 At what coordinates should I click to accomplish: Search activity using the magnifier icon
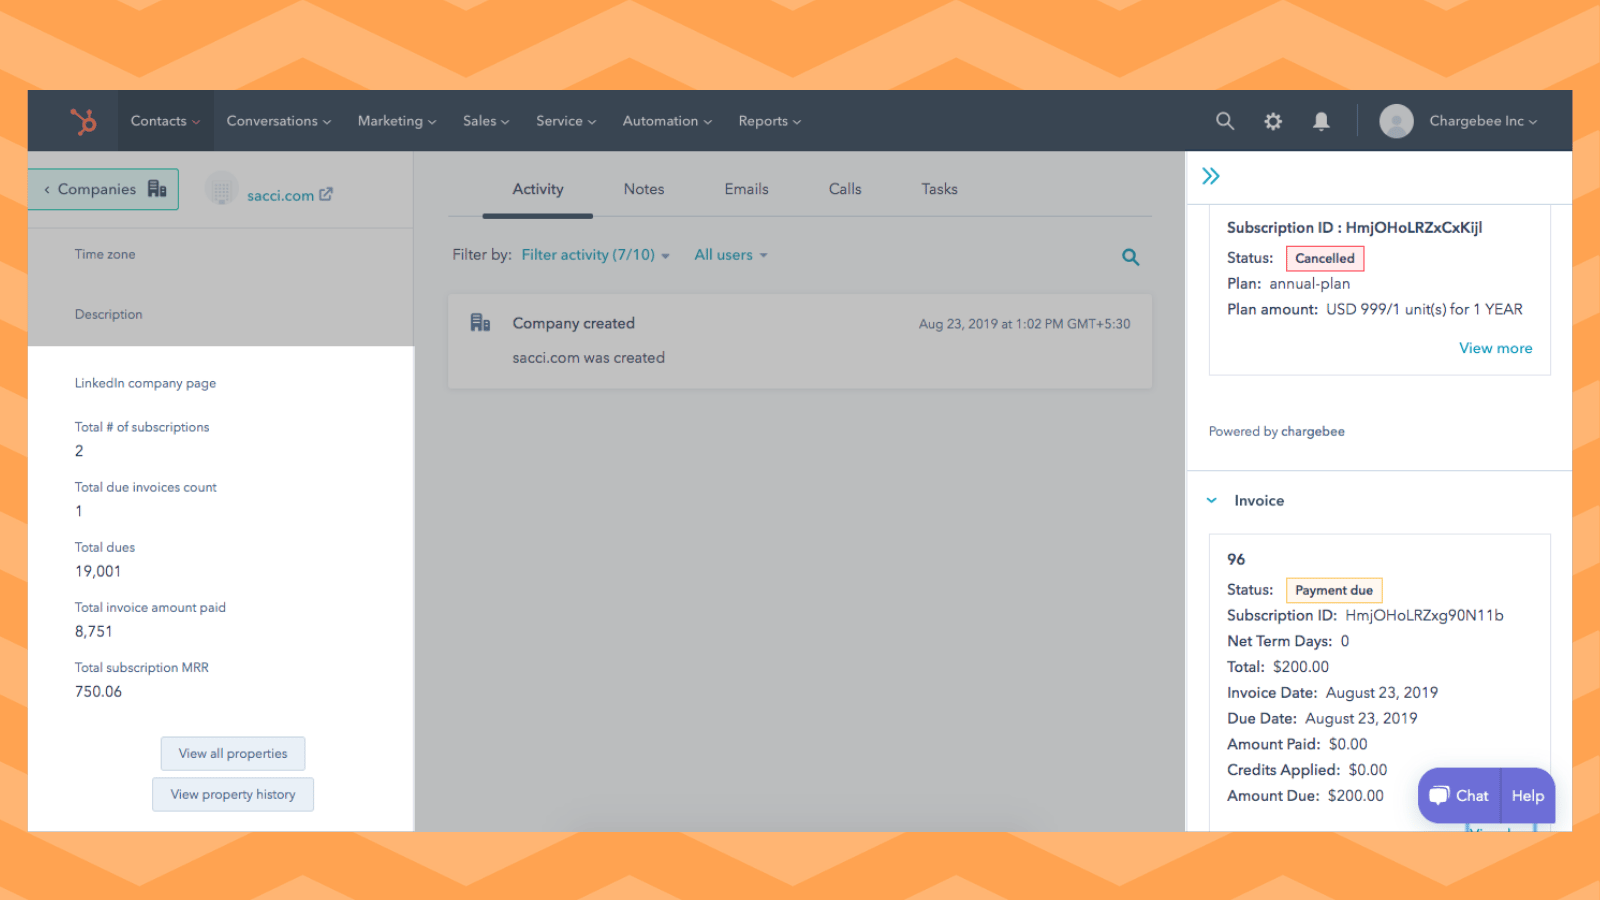pos(1130,257)
